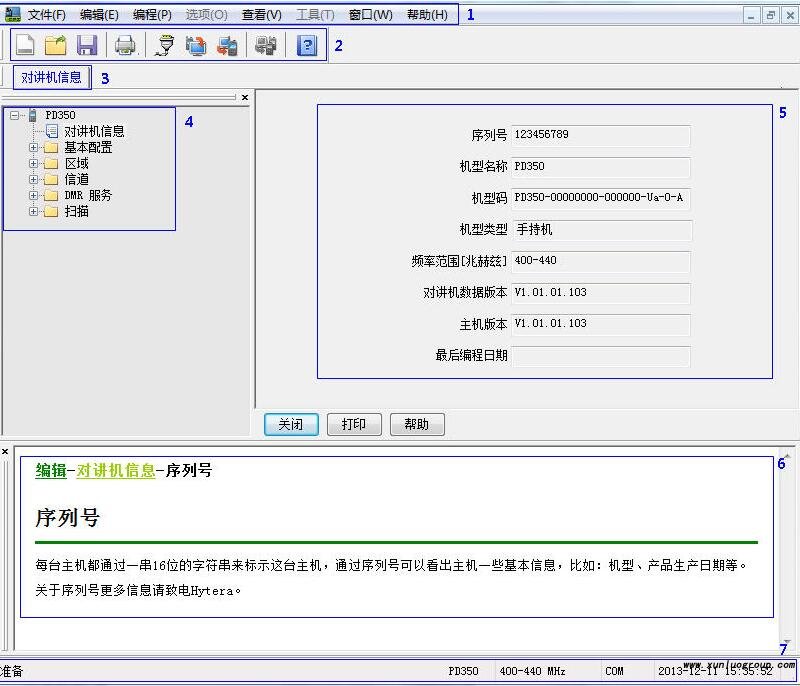
Task: Open the serial port cable icon
Action: (x=164, y=45)
